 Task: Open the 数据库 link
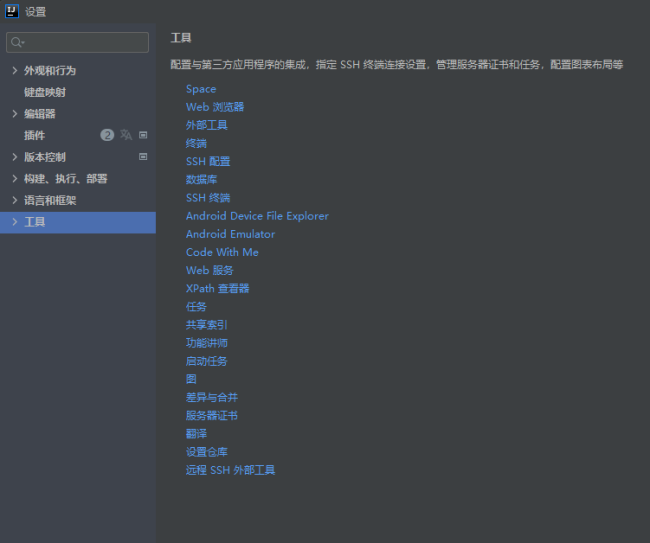point(201,179)
